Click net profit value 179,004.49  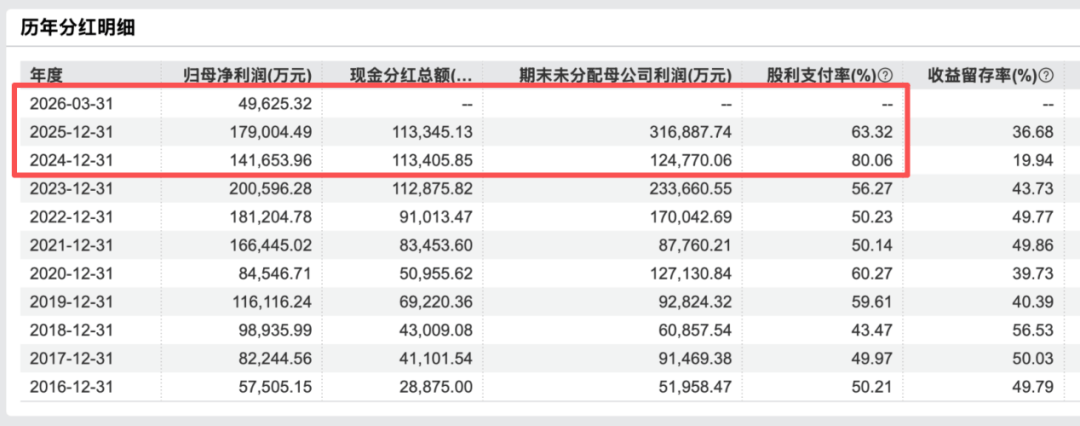pyautogui.click(x=272, y=132)
